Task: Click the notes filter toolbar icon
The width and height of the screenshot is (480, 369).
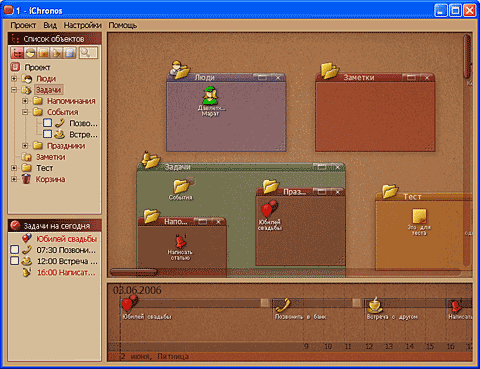Action: click(x=70, y=53)
